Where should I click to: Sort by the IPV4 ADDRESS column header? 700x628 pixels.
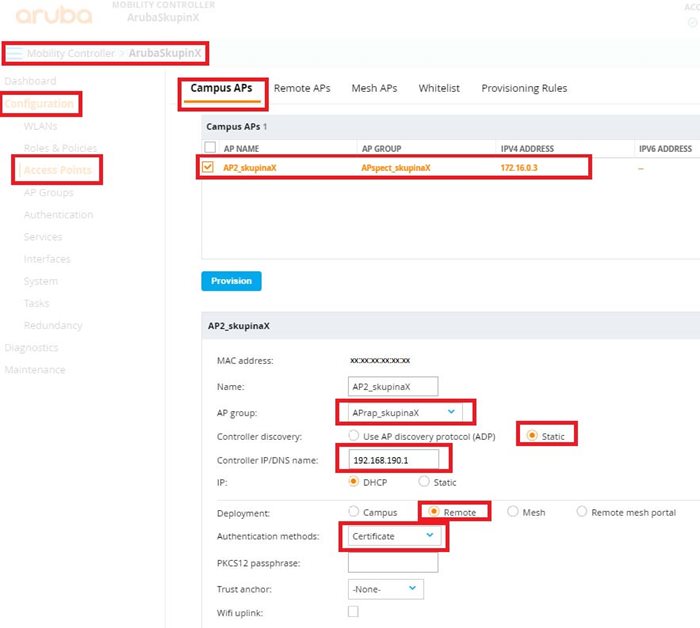tap(527, 149)
